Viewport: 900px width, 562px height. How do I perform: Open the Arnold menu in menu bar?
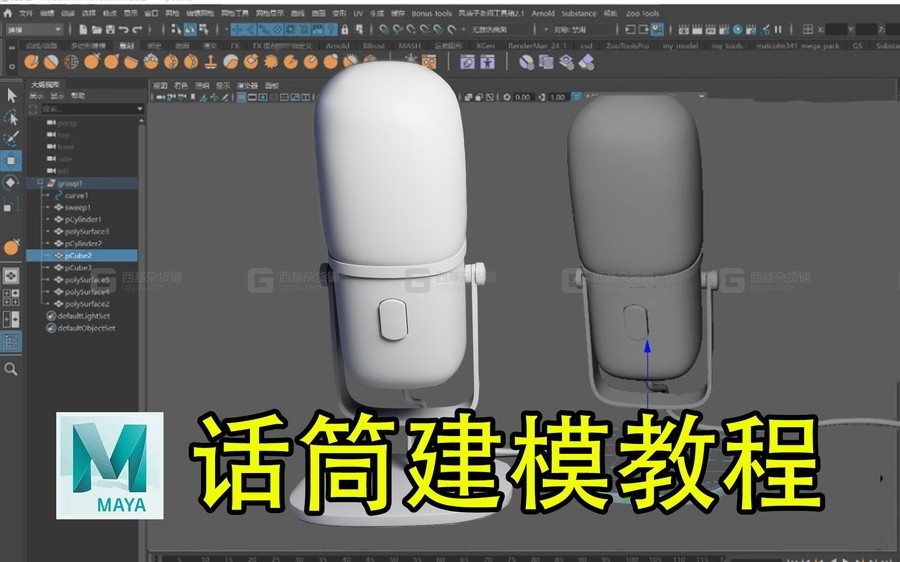(x=542, y=14)
